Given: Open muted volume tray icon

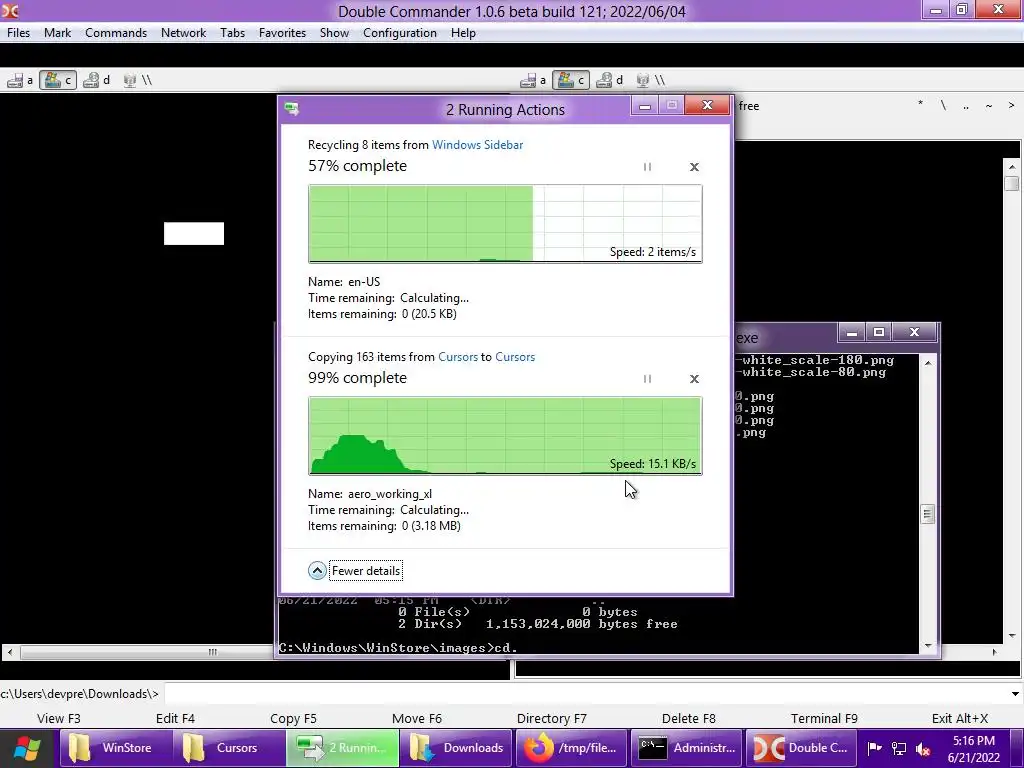Looking at the screenshot, I should click(x=923, y=748).
